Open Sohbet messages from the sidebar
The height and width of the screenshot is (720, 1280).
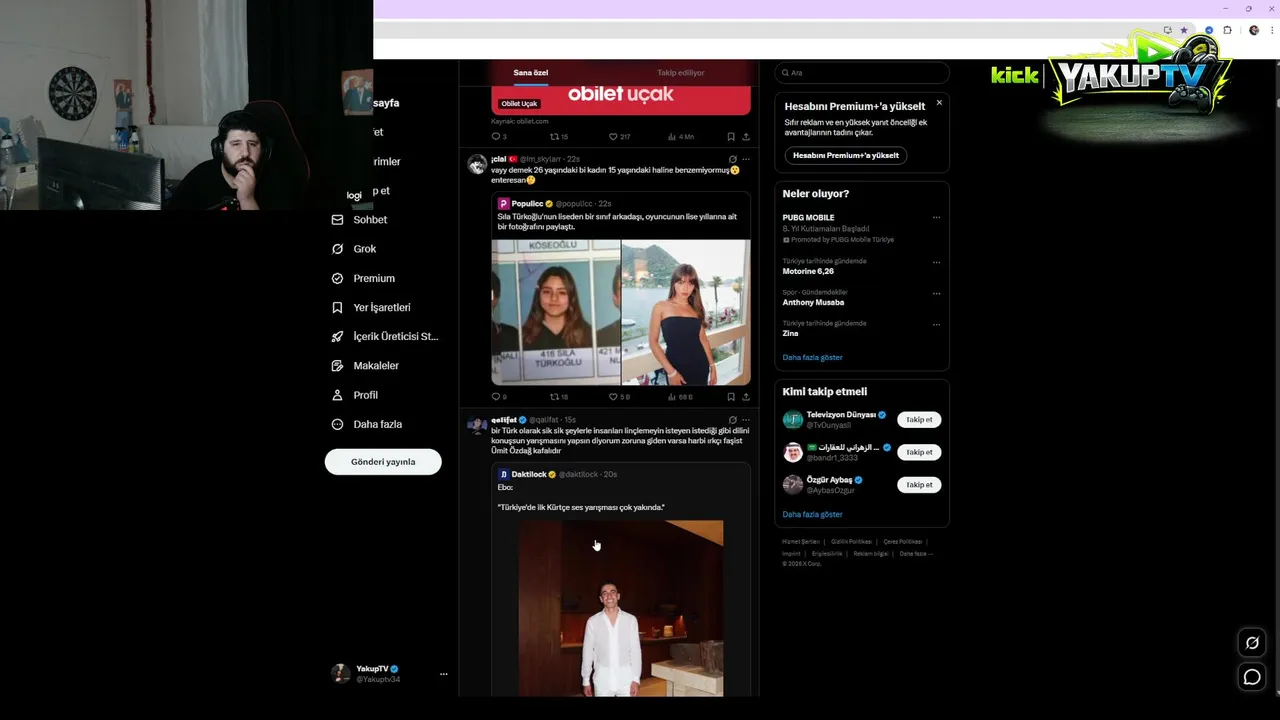point(359,220)
